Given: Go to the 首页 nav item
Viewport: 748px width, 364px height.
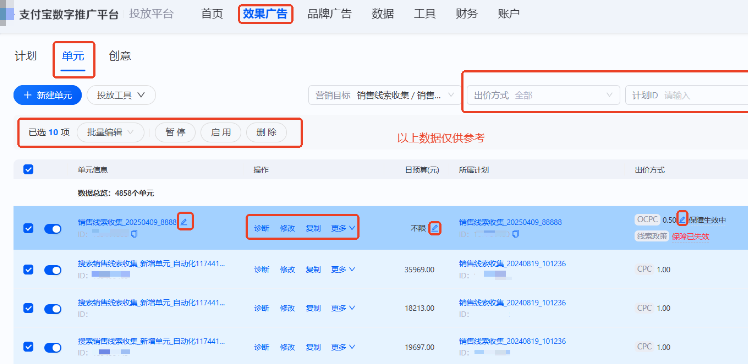Looking at the screenshot, I should point(212,14).
